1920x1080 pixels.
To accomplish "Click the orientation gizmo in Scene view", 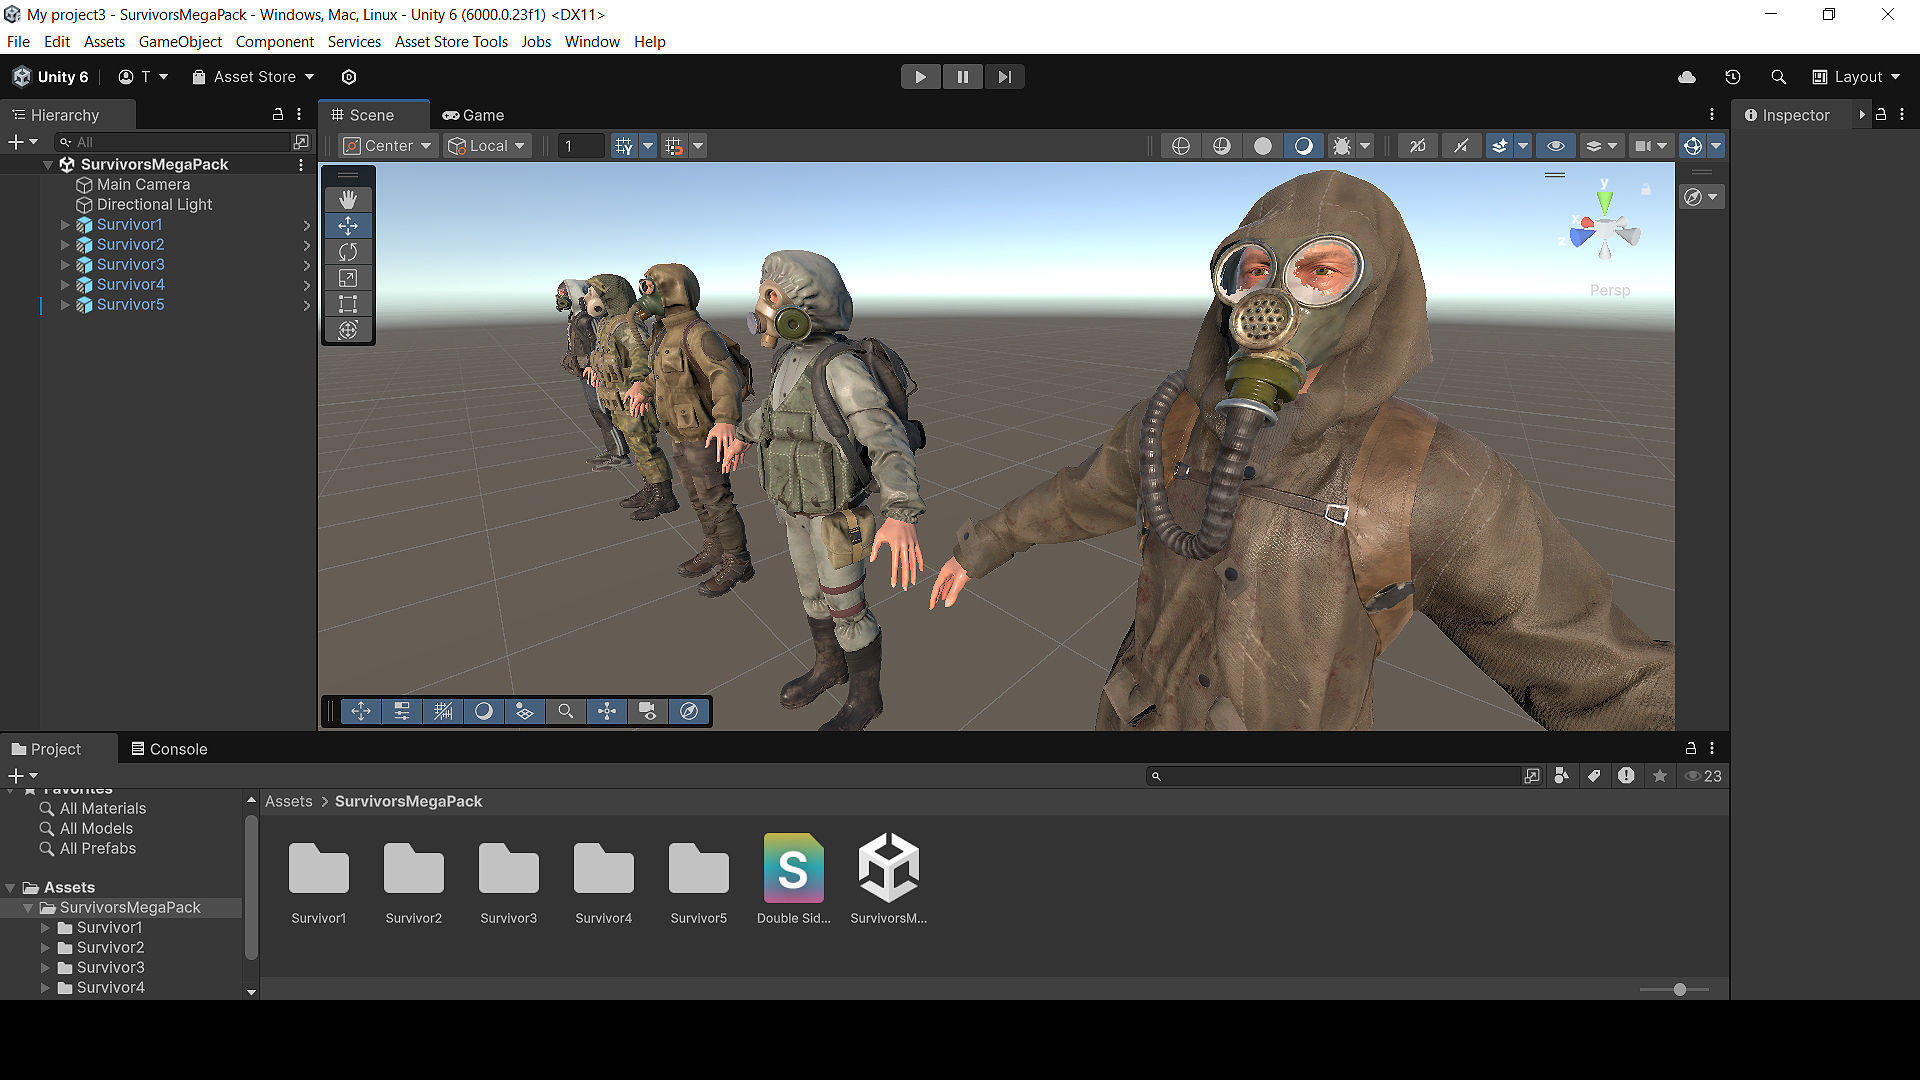I will click(1605, 230).
